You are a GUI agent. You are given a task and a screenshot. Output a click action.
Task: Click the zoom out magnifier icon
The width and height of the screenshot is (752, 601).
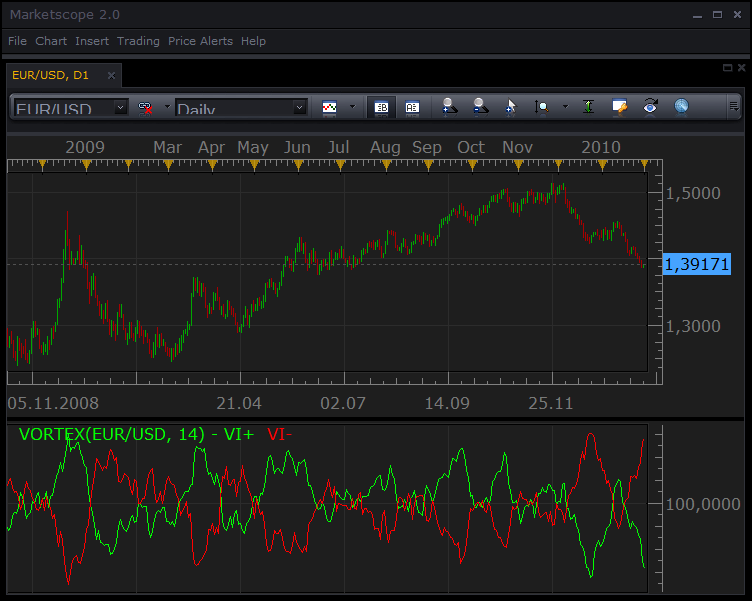tap(480, 106)
